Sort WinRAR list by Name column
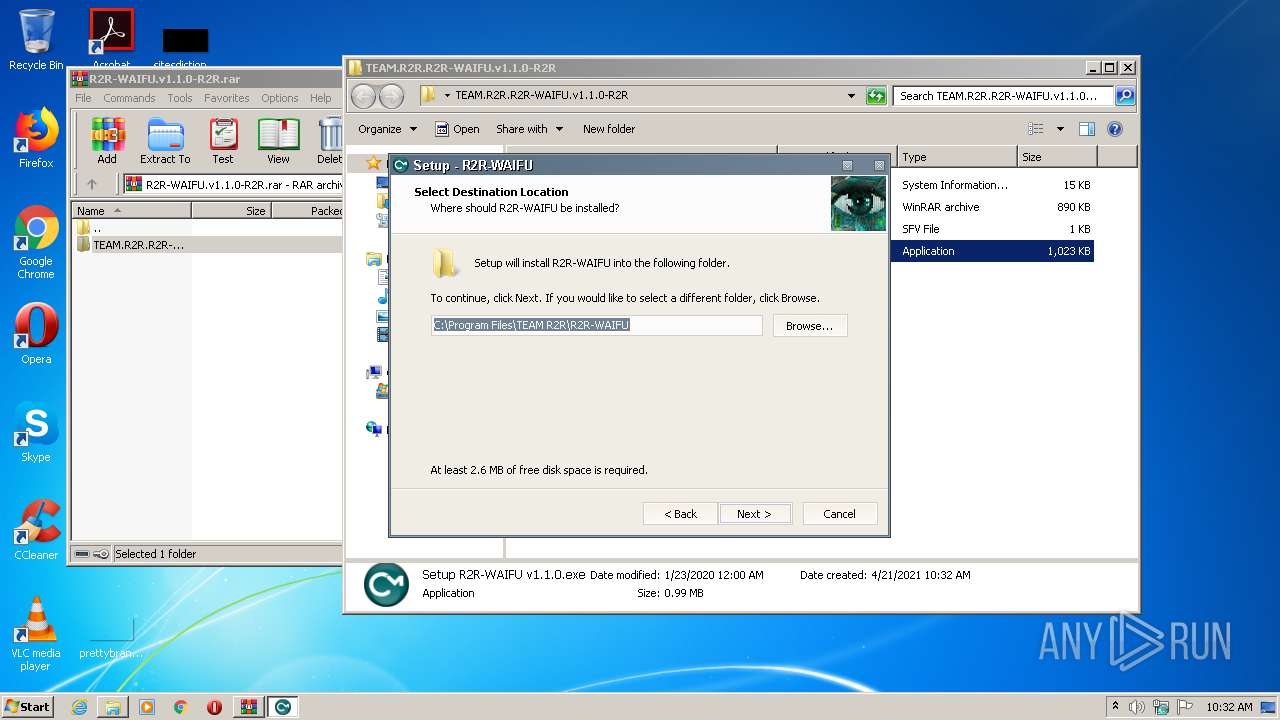This screenshot has width=1280, height=720. (131, 211)
